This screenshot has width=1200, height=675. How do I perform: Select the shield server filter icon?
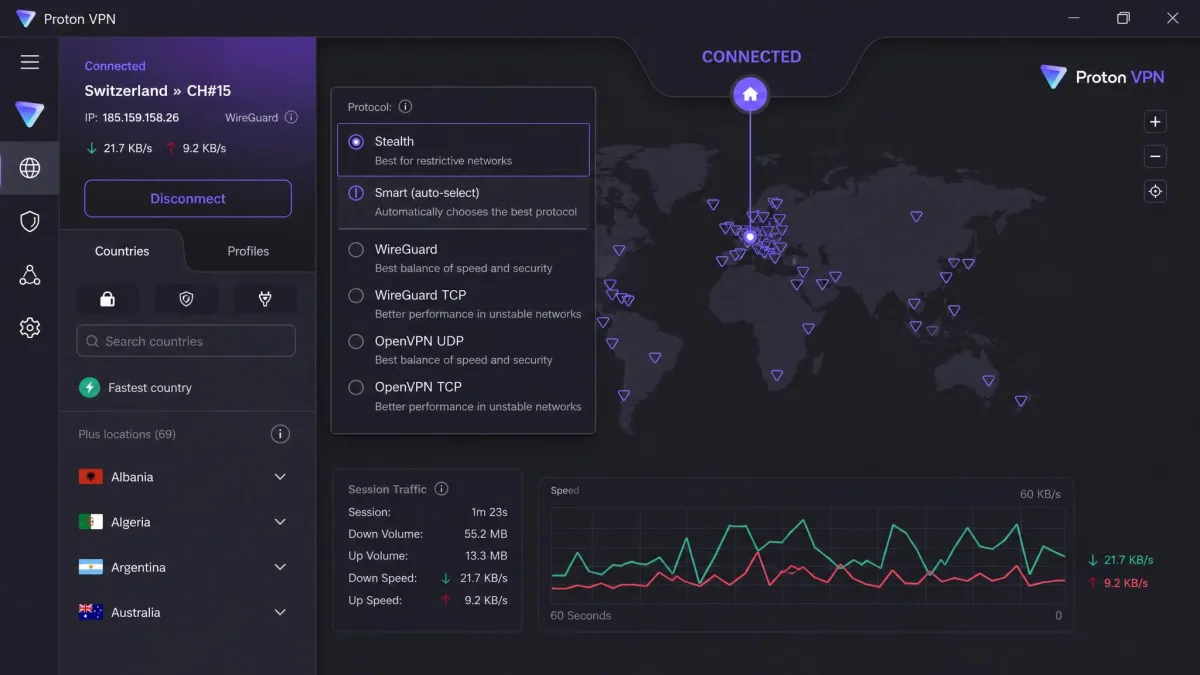pyautogui.click(x=186, y=298)
